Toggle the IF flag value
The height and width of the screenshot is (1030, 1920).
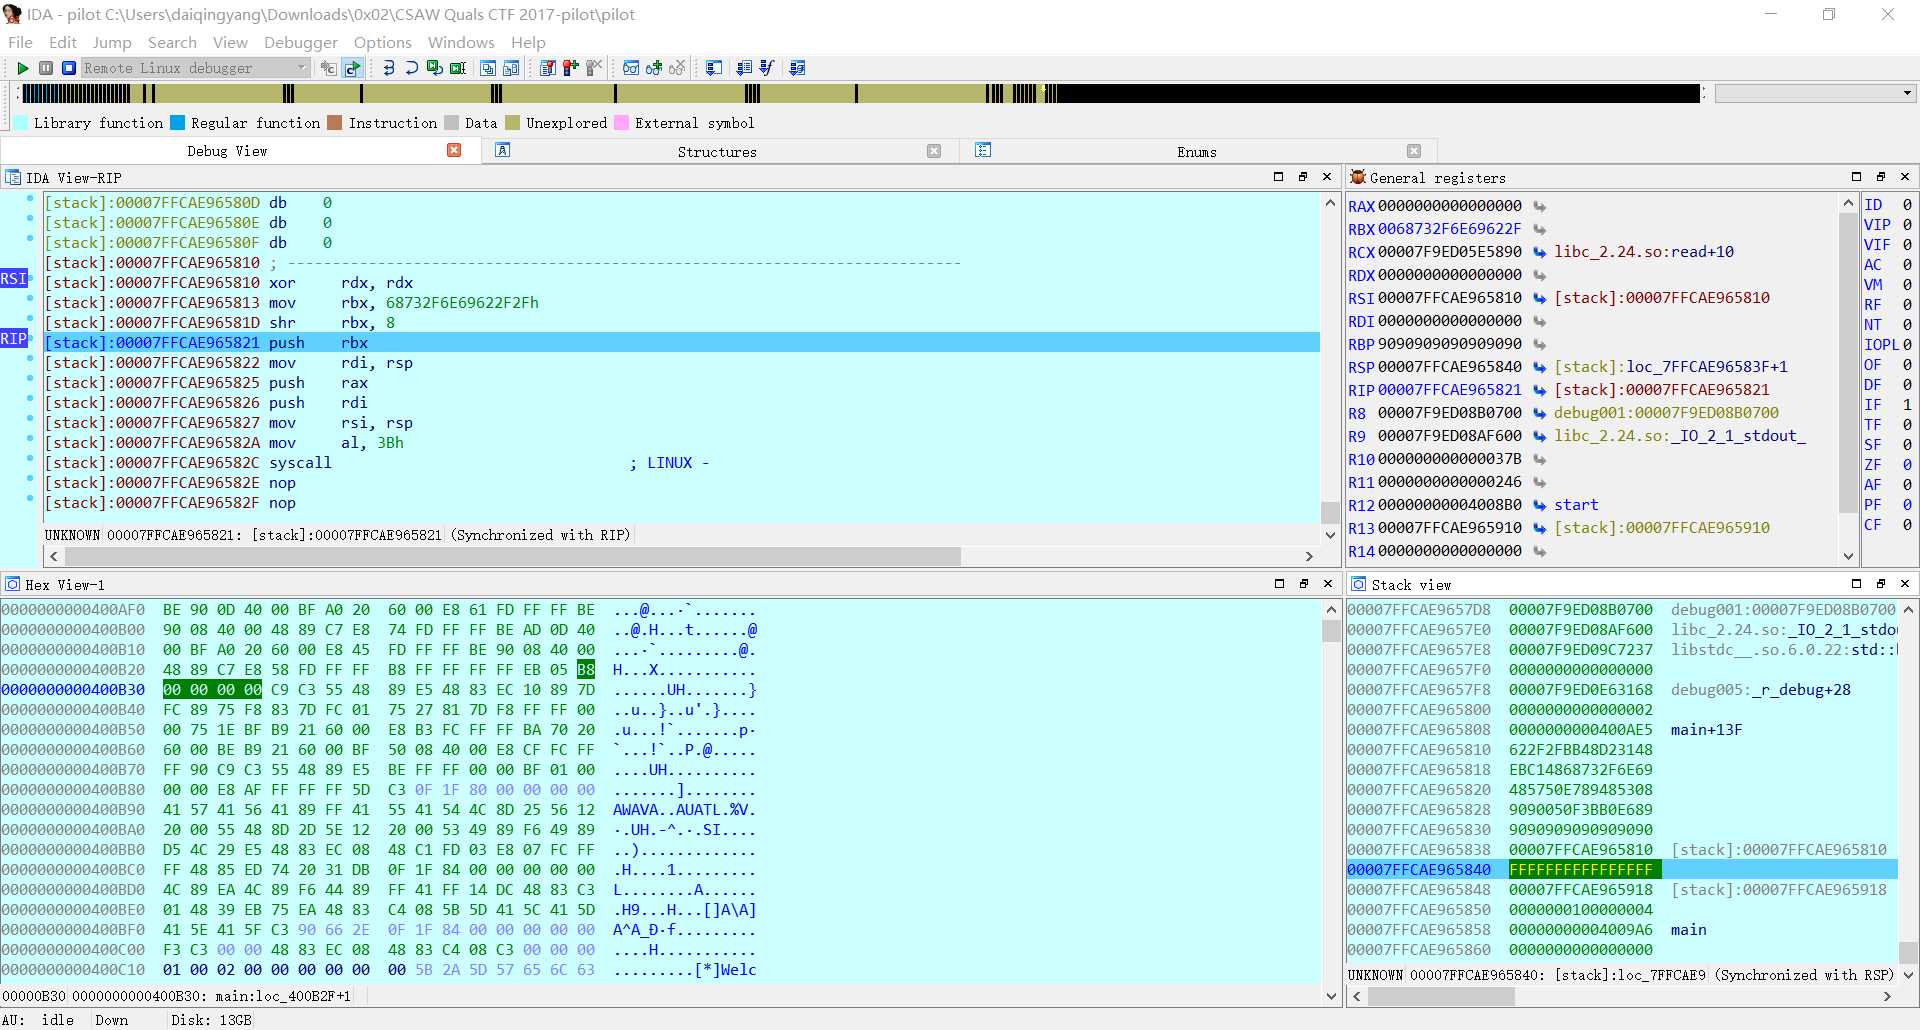1907,405
